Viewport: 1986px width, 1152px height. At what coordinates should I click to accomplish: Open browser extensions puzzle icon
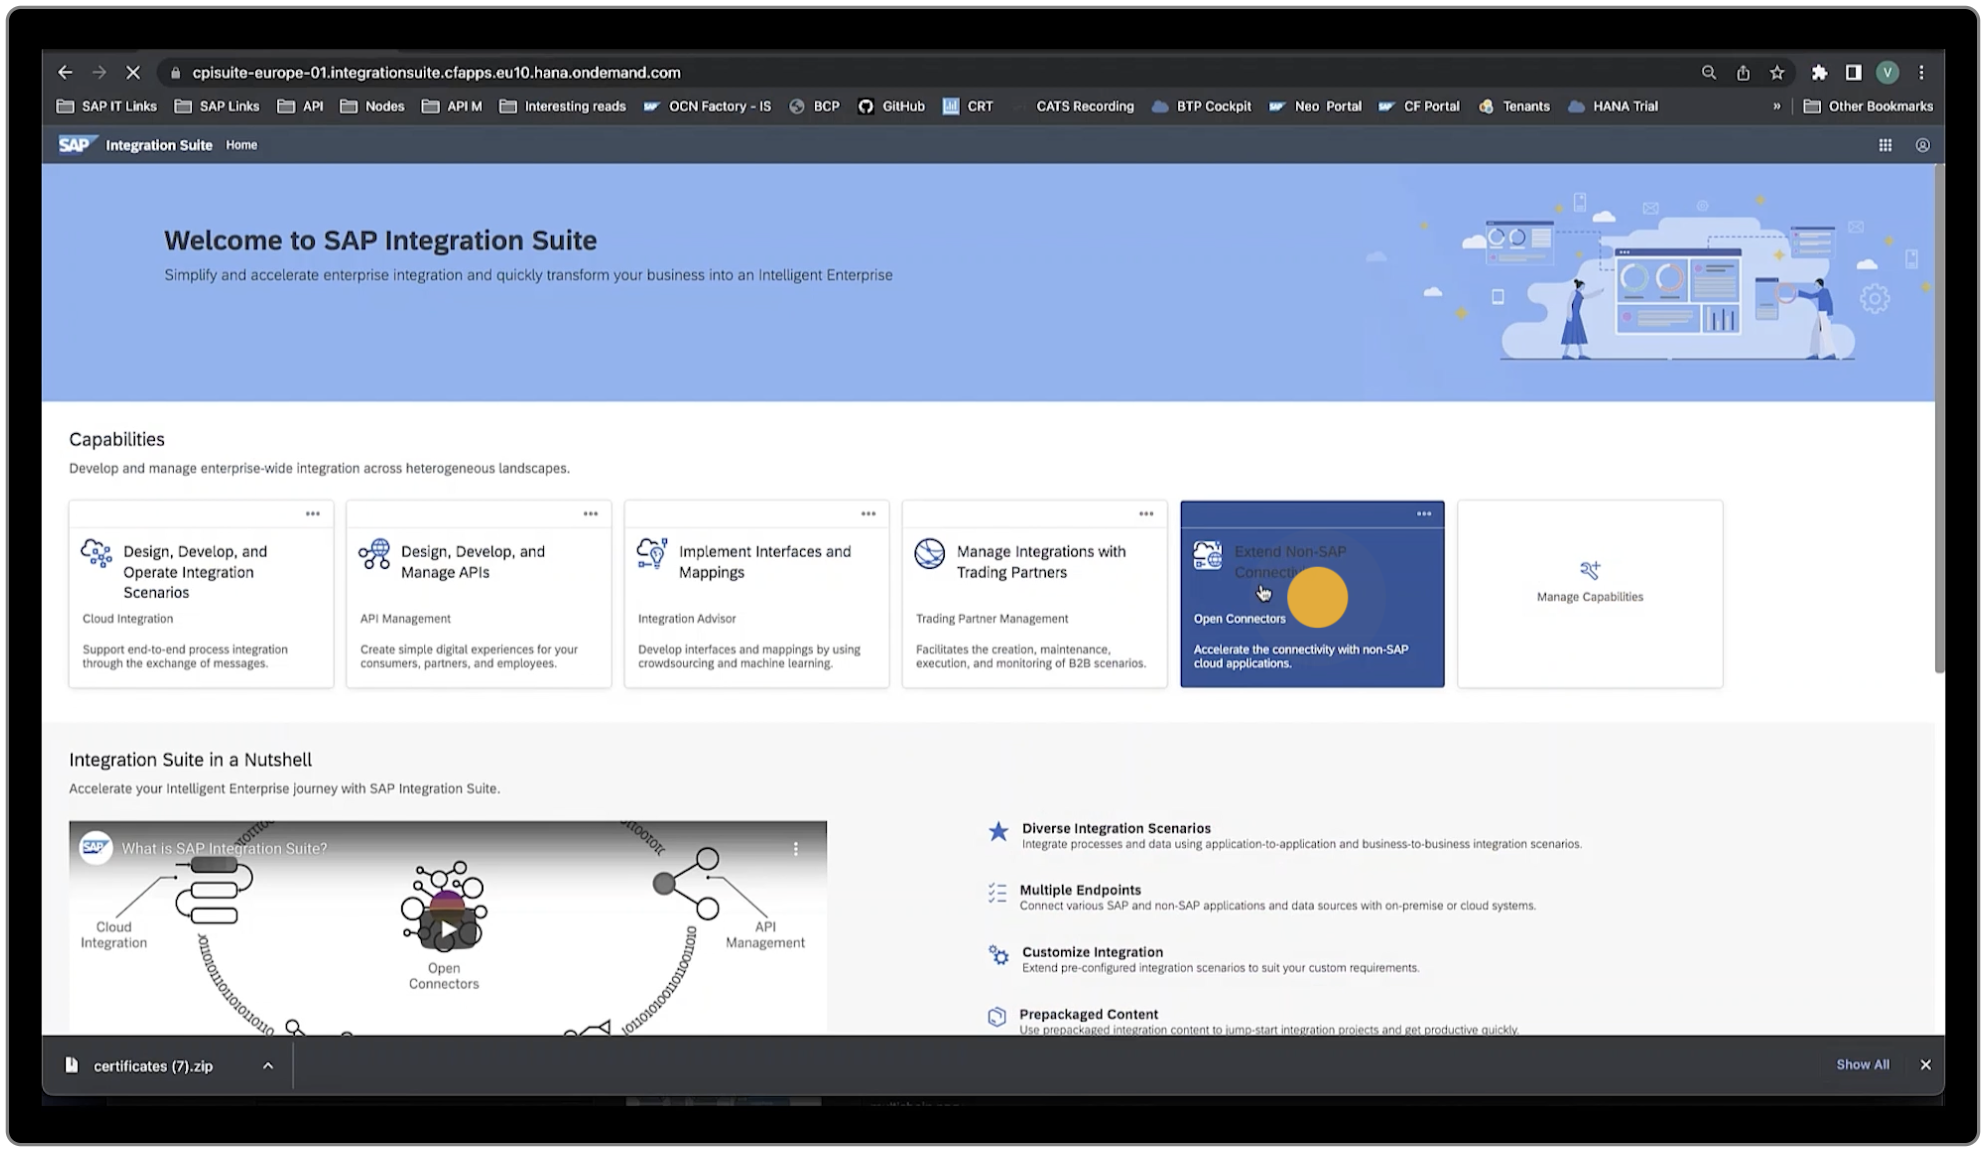coord(1819,72)
